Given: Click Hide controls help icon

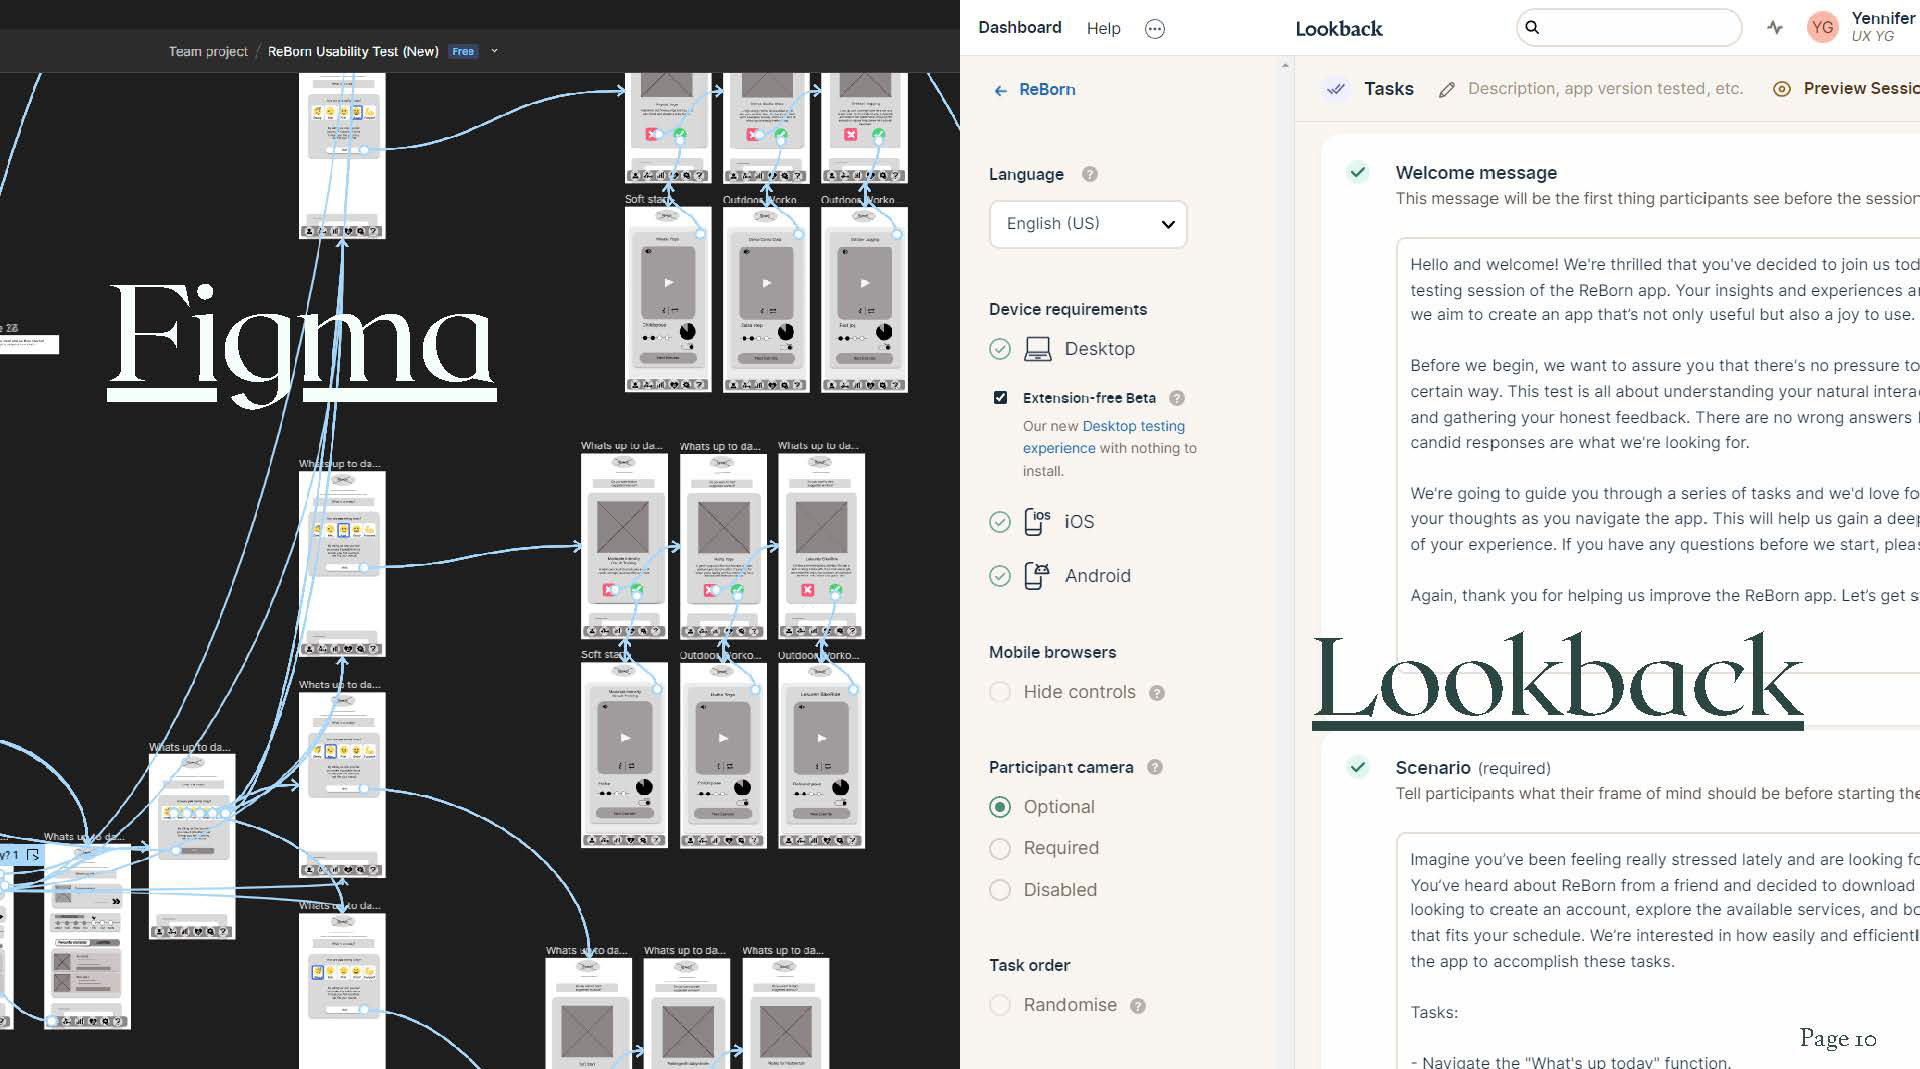Looking at the screenshot, I should 1157,693.
